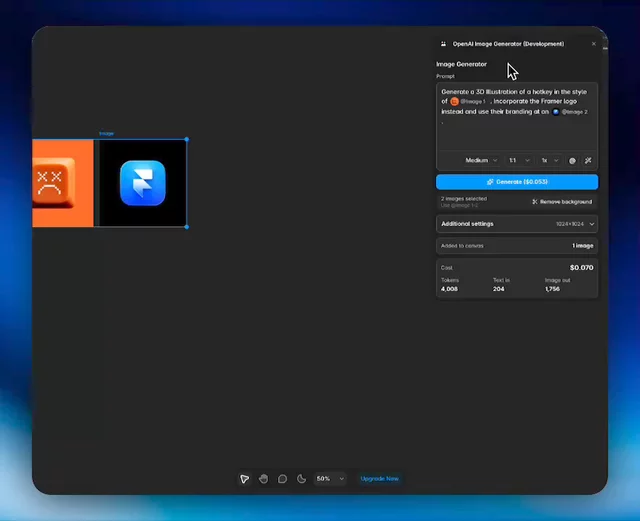Image resolution: width=640 pixels, height=521 pixels.
Task: Click the Text in value 204
Action: (x=498, y=289)
